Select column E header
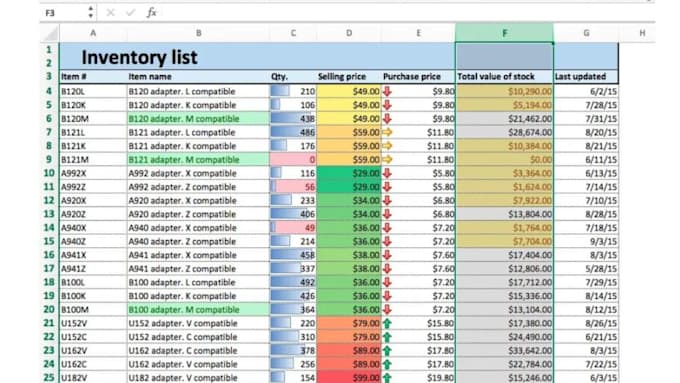Image resolution: width=680 pixels, height=383 pixels. (418, 33)
